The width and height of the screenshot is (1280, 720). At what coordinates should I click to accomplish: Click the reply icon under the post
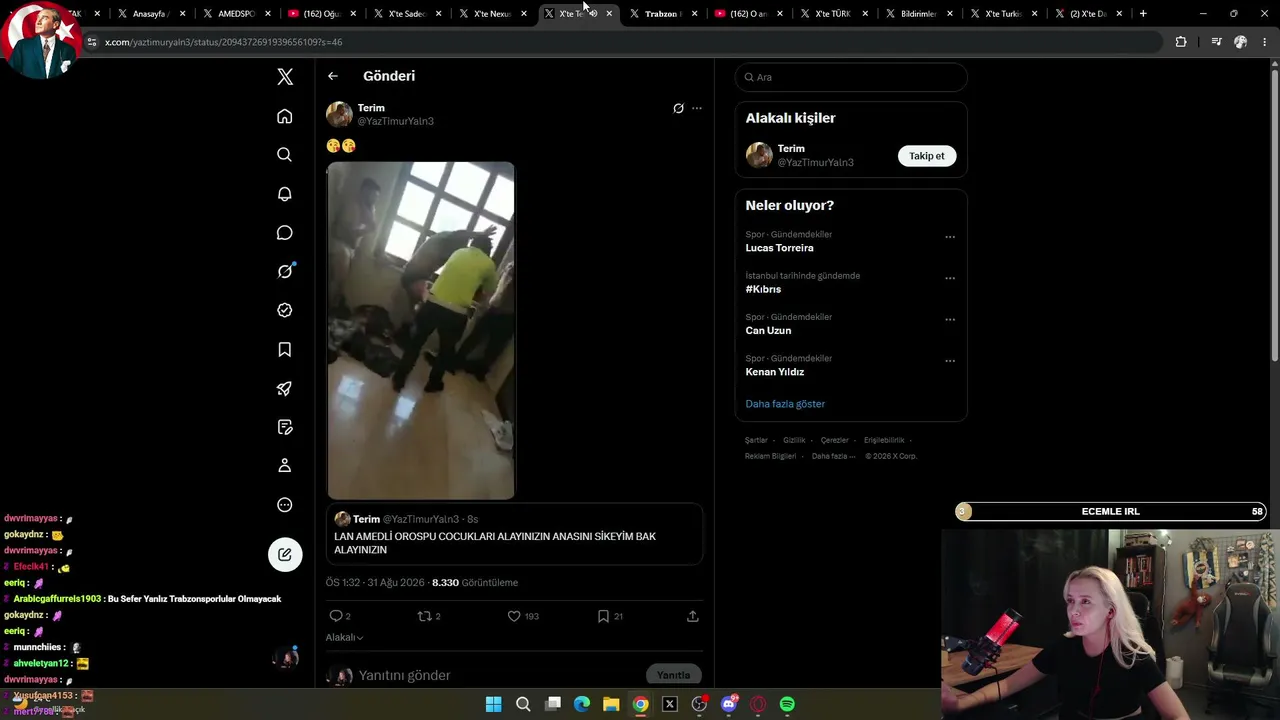(336, 616)
